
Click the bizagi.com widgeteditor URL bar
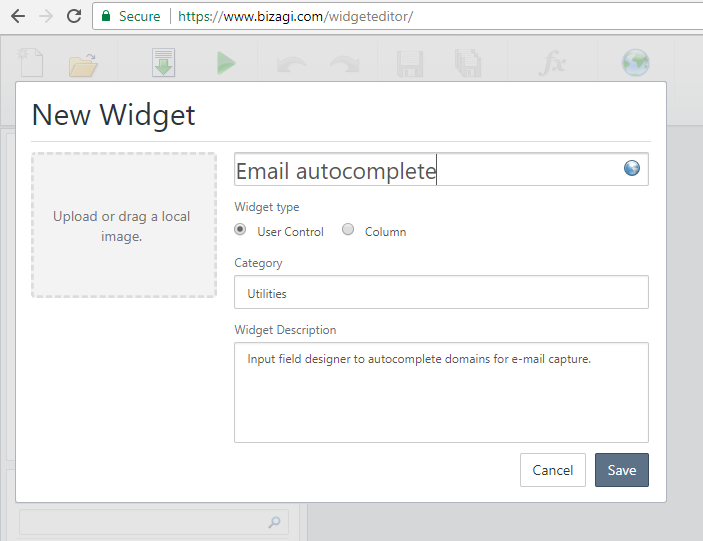[397, 17]
